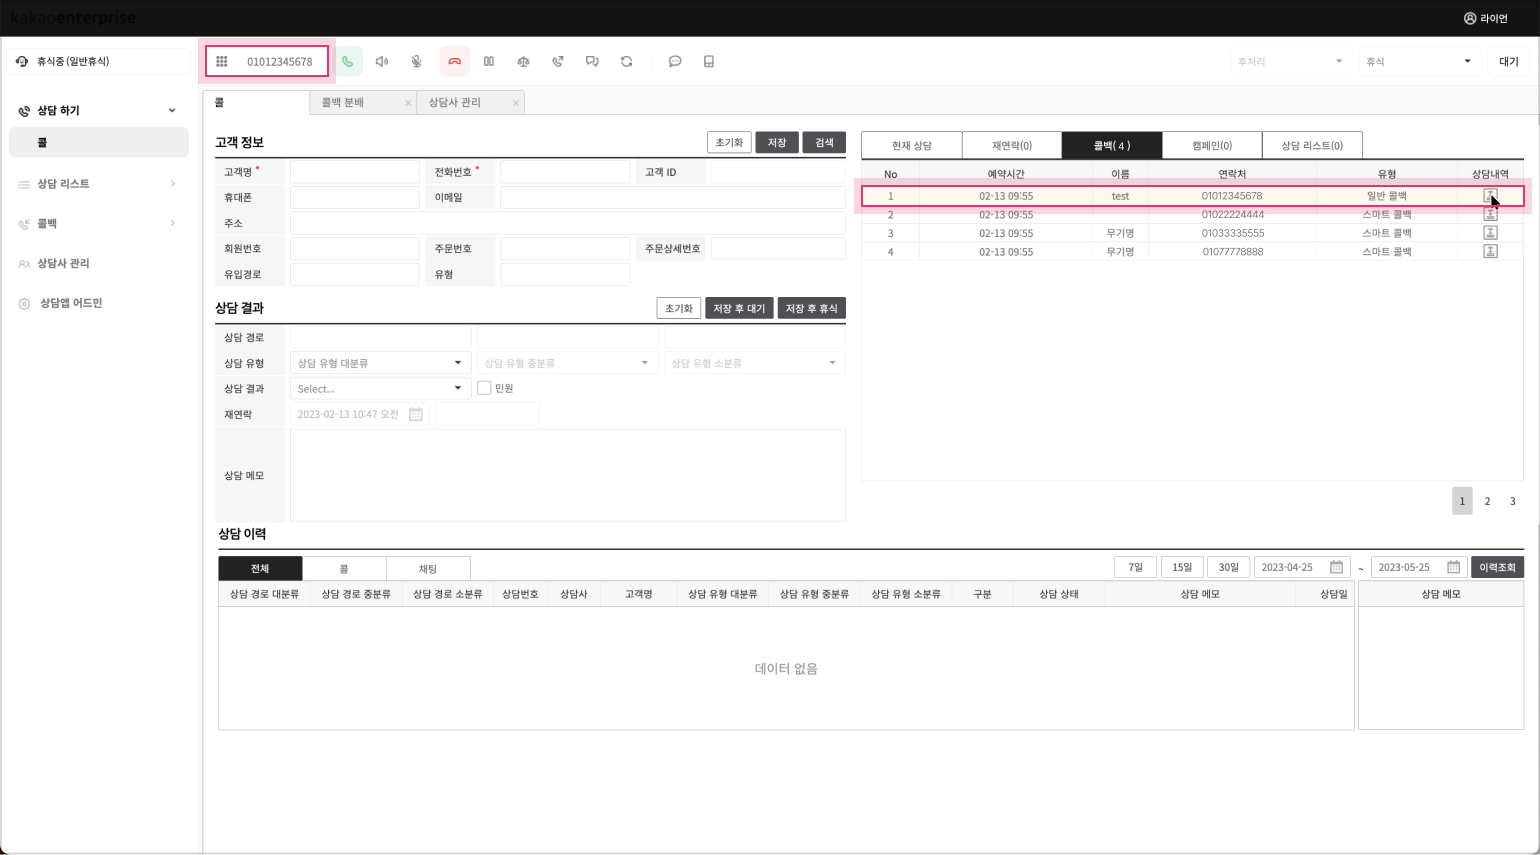Click the 이력조회 button

pyautogui.click(x=1496, y=568)
